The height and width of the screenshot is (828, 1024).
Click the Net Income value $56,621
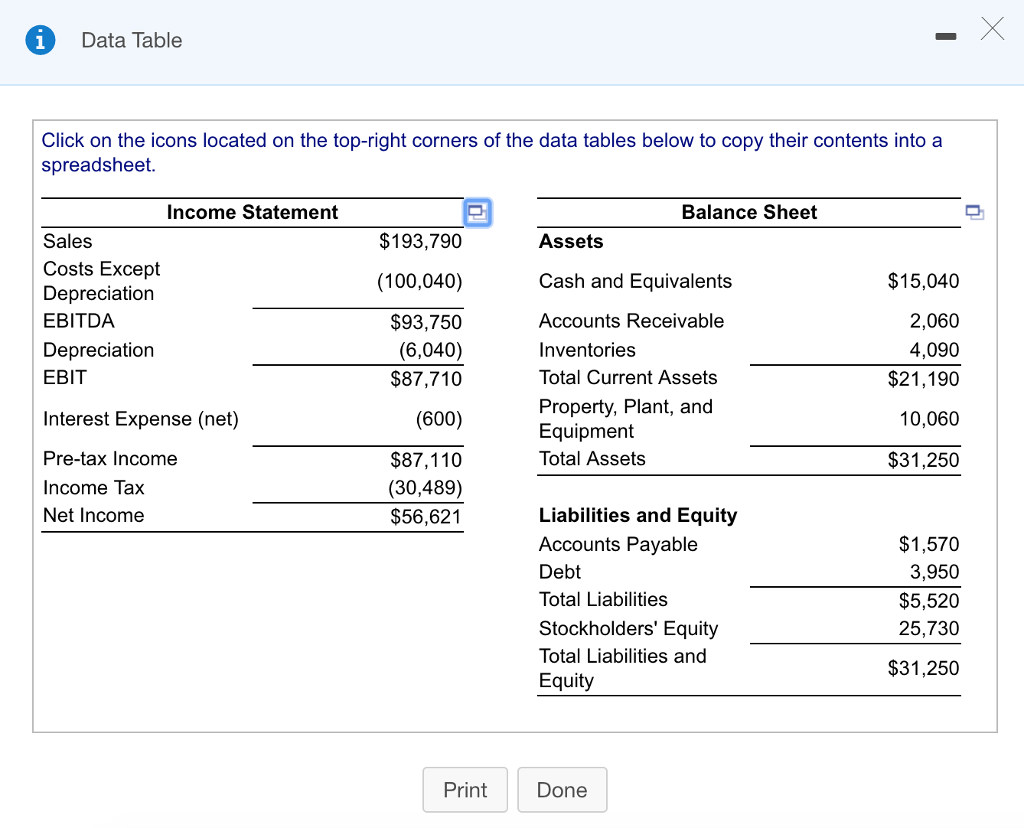[x=426, y=517]
